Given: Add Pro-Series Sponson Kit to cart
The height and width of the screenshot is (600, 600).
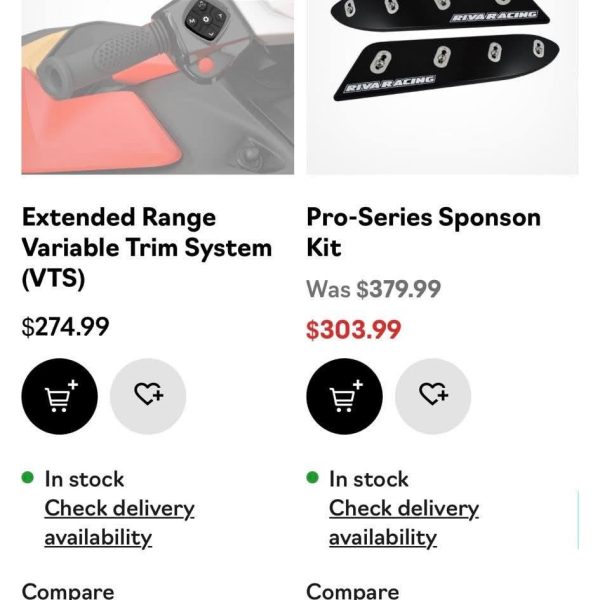Looking at the screenshot, I should tap(344, 396).
